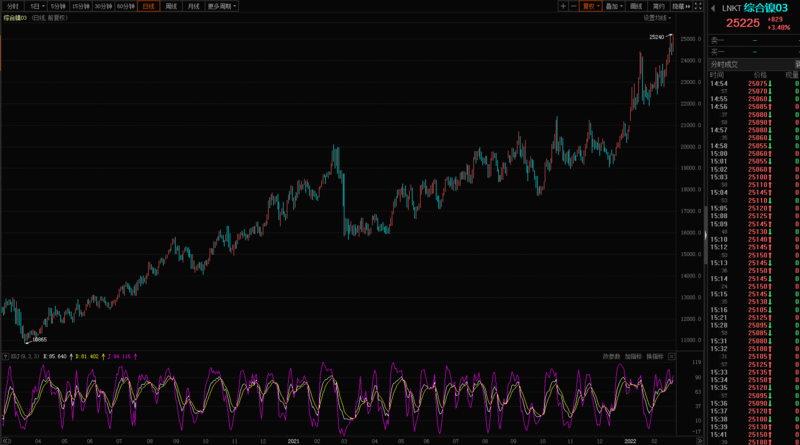Viewport: 800px width, 445px height.
Task: Select the 15分钟 period tab
Action: tap(81, 6)
